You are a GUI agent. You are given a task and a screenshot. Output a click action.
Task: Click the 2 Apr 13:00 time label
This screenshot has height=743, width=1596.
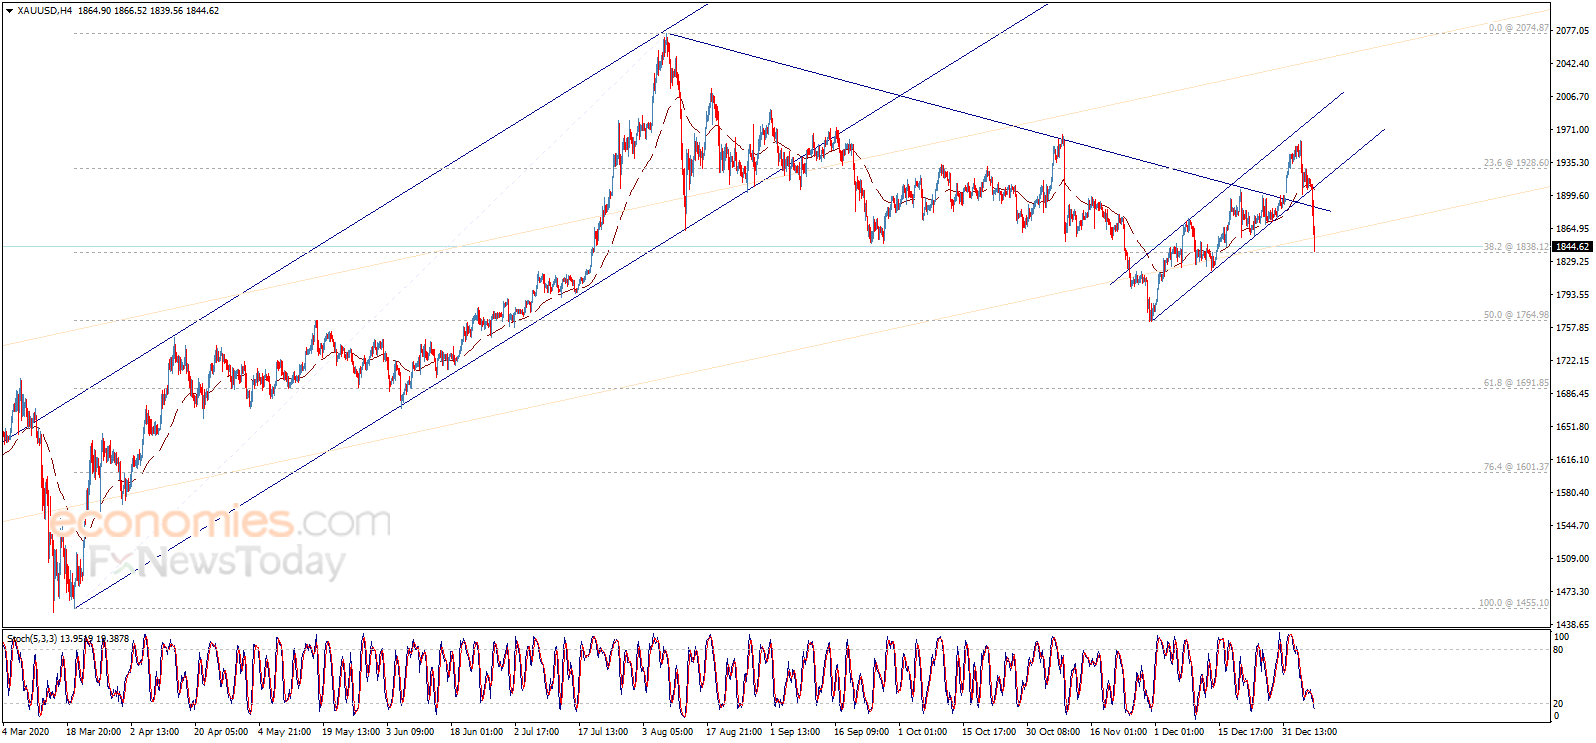[x=155, y=732]
